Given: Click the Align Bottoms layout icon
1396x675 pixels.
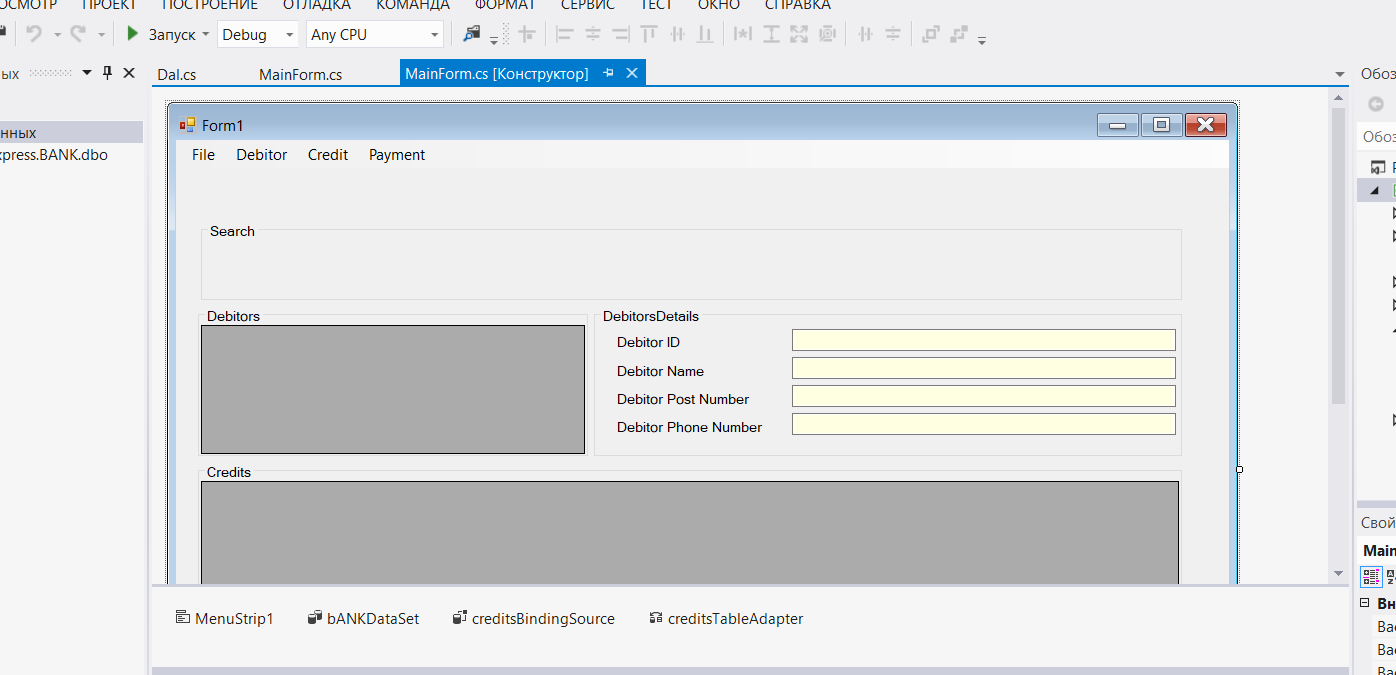Looking at the screenshot, I should coord(705,34).
